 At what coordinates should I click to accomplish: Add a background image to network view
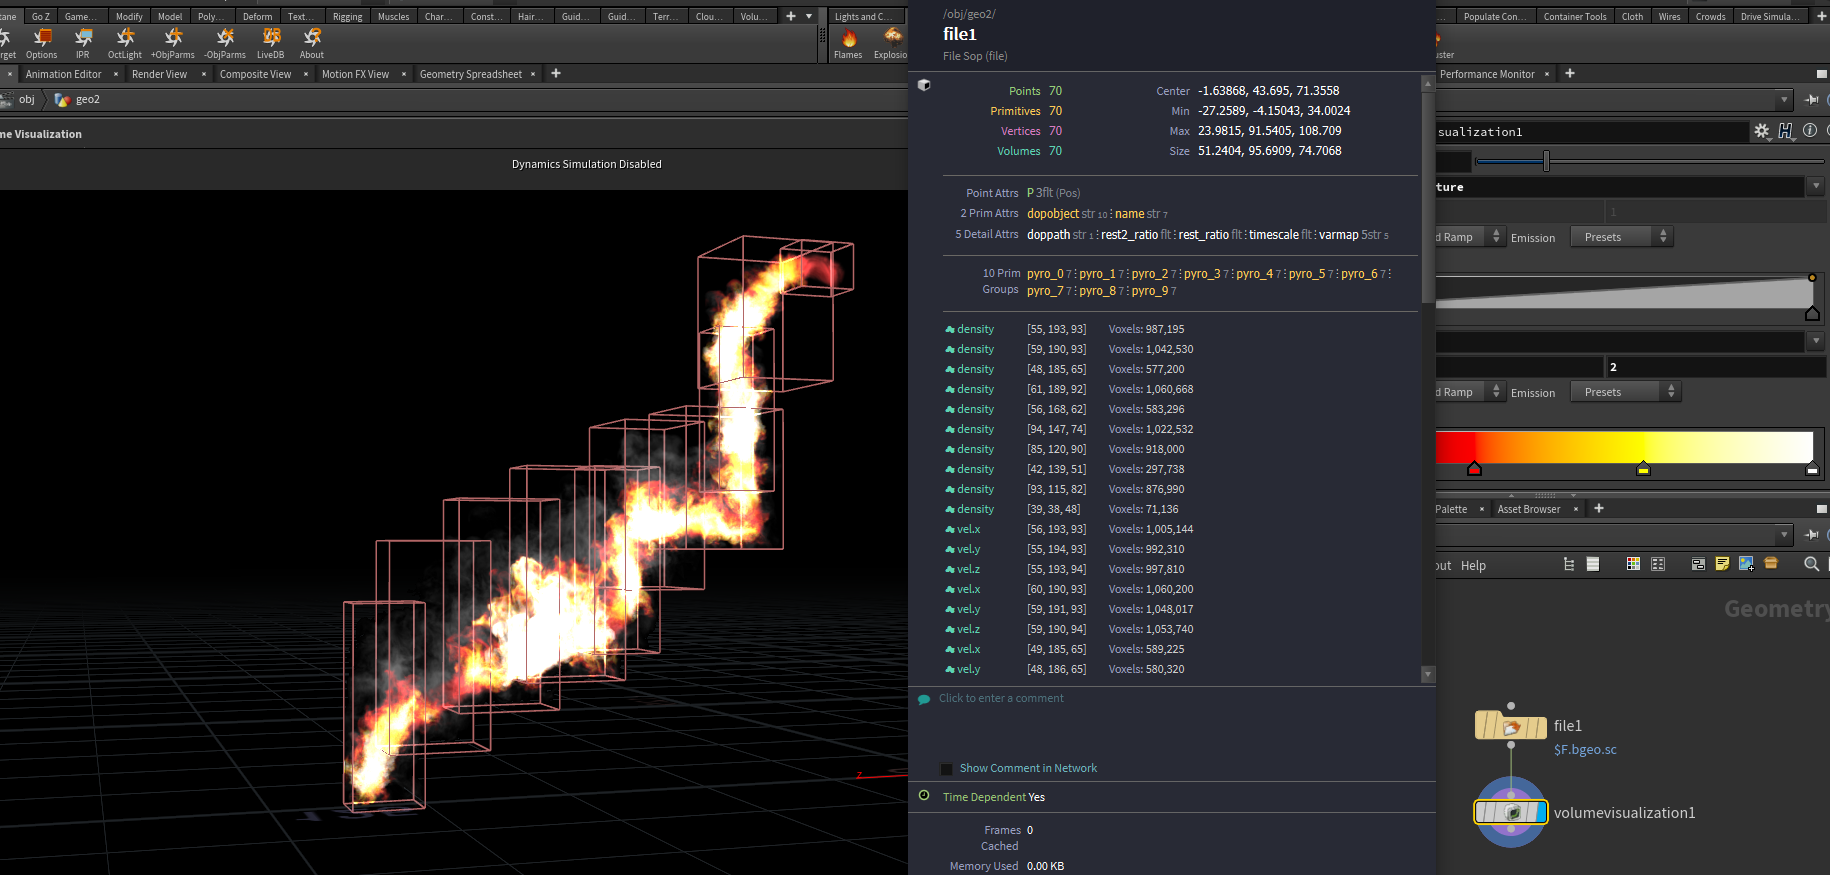click(x=1746, y=564)
